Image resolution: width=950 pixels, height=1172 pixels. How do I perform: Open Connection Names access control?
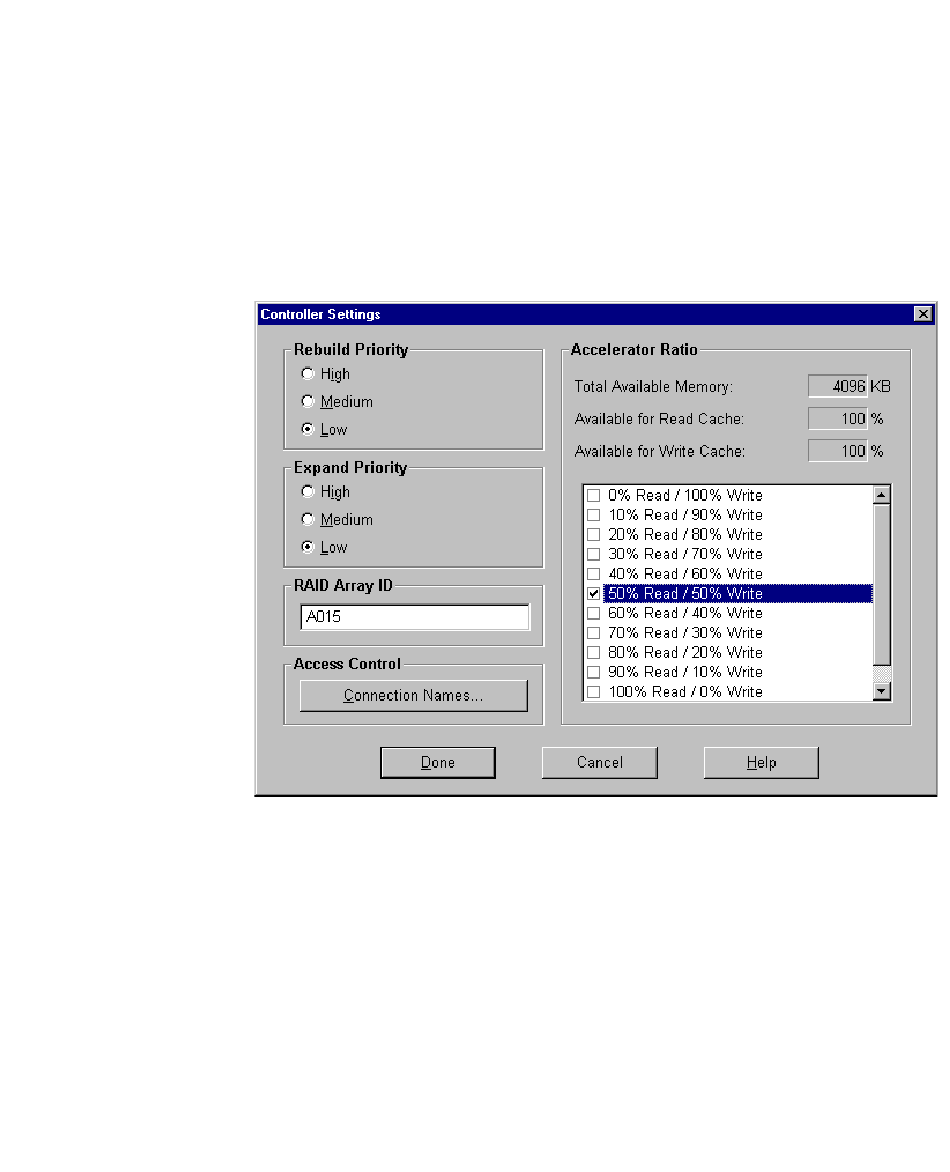(413, 696)
